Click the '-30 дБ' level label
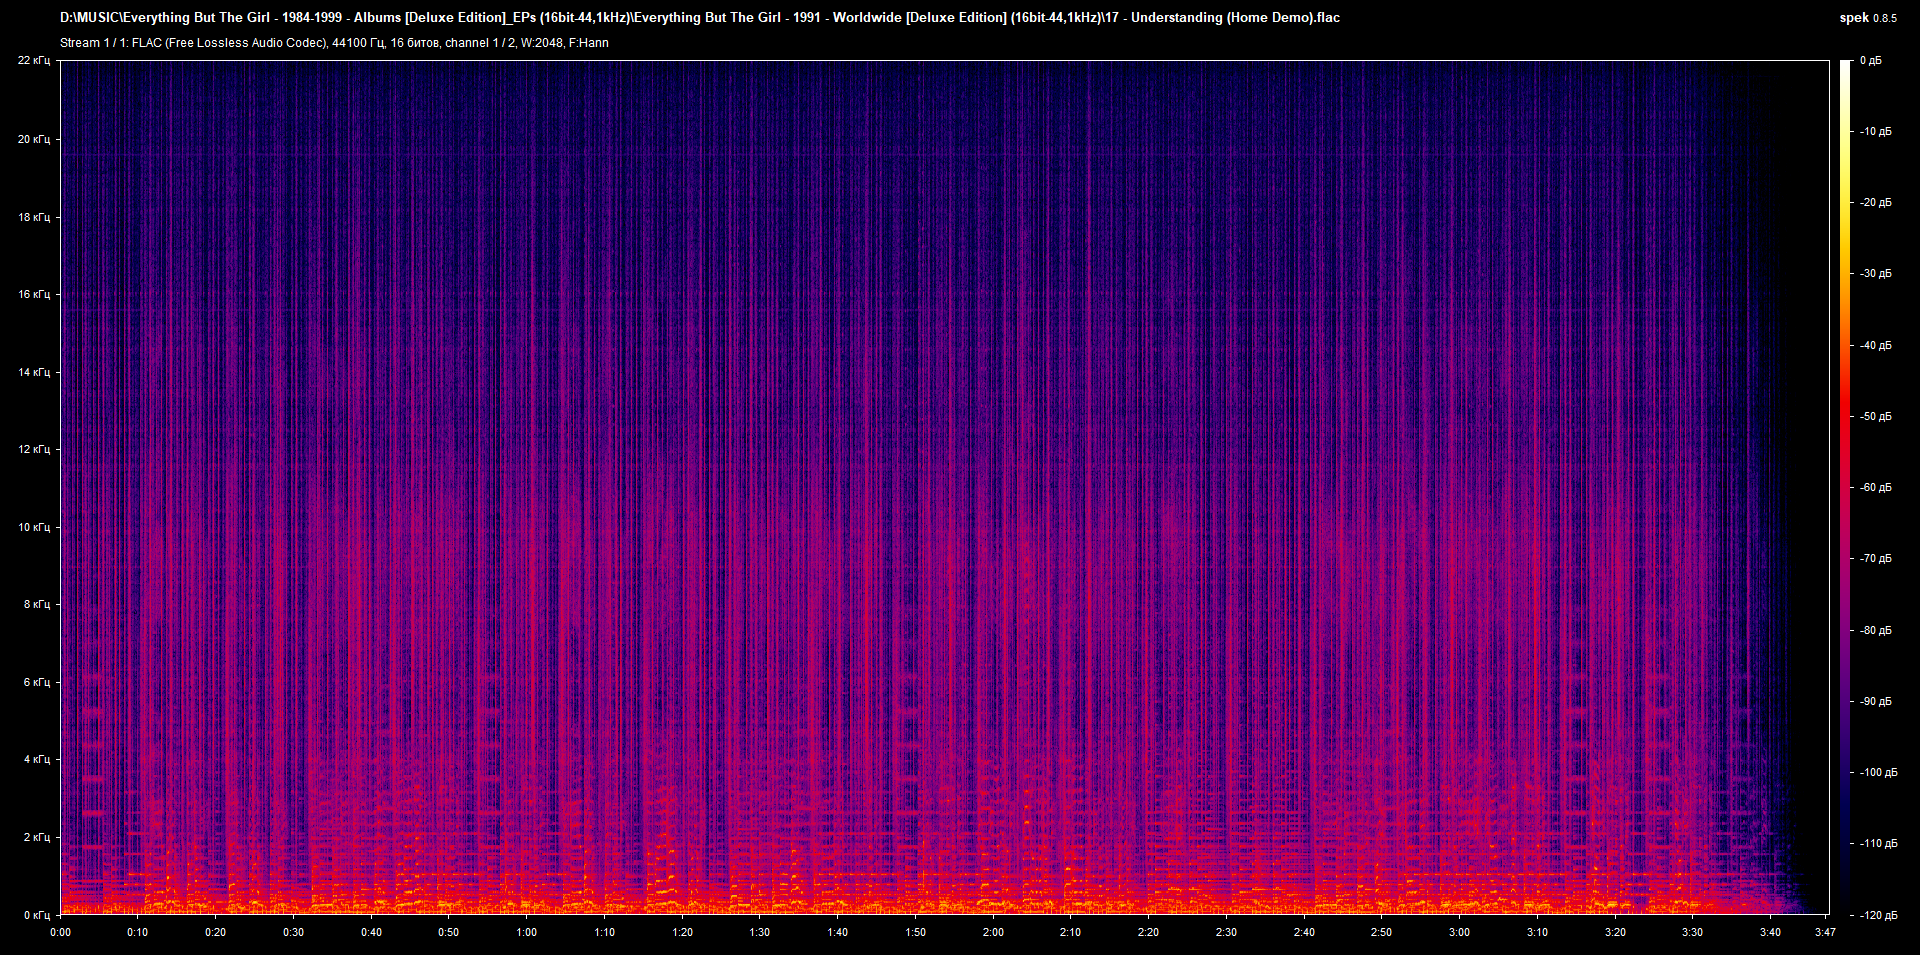 (1875, 273)
